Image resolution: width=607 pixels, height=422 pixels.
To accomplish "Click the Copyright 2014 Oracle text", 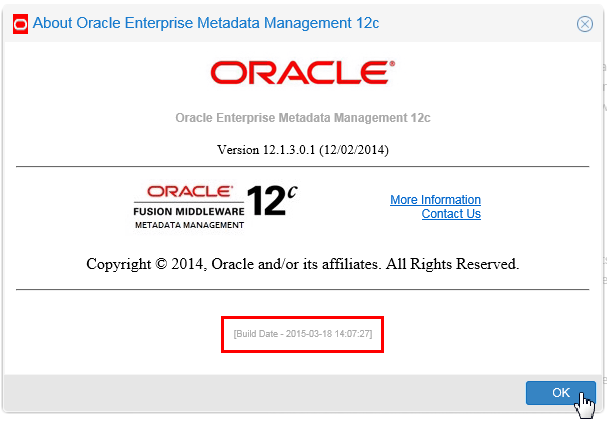I will 303,264.
